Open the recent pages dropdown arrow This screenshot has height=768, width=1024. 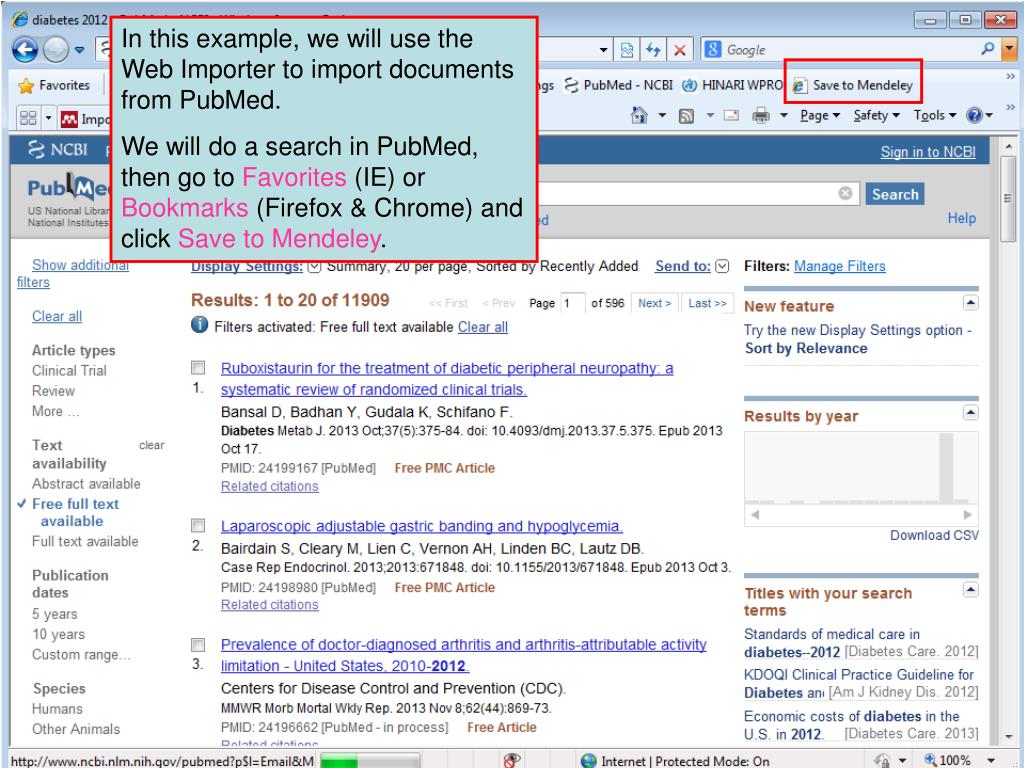pos(80,50)
